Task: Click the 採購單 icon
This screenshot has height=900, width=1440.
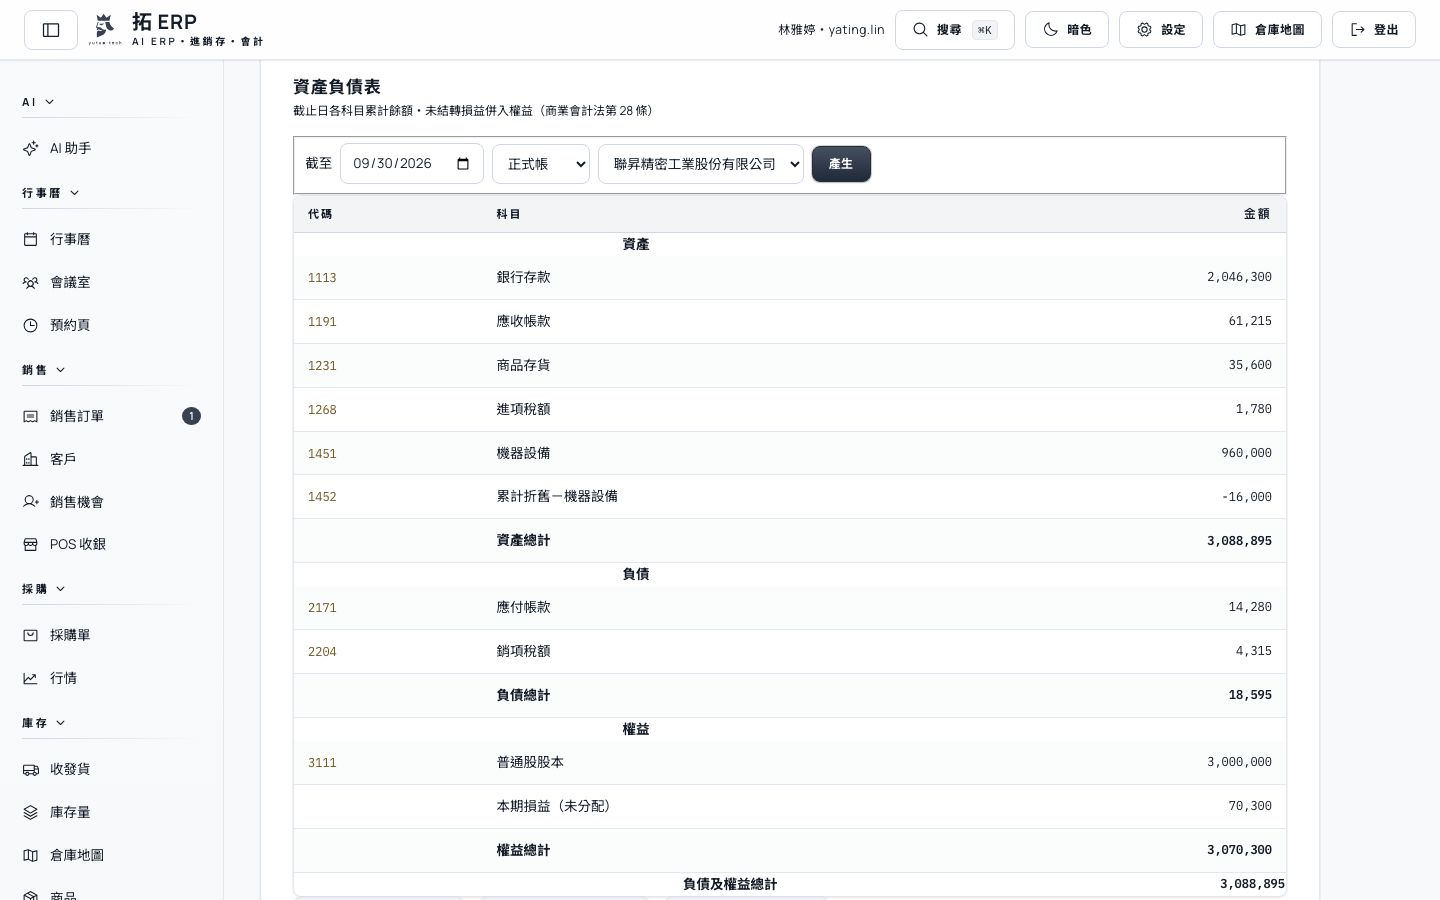Action: [31, 635]
